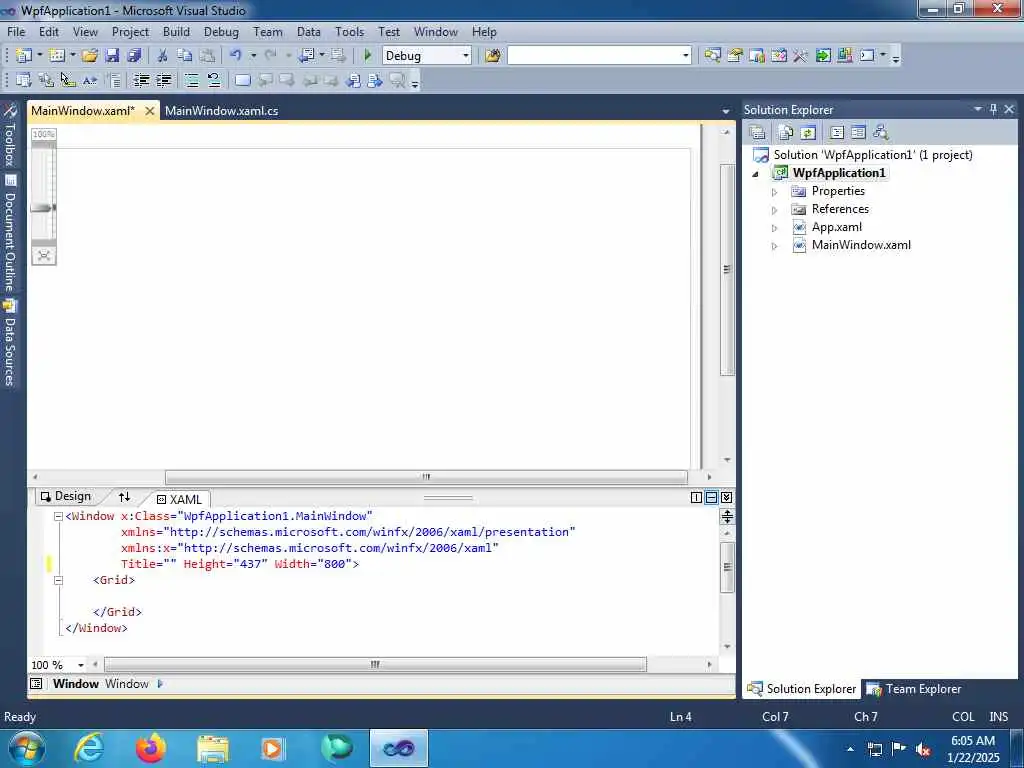
Task: Expand the App.xaml node
Action: 775,228
